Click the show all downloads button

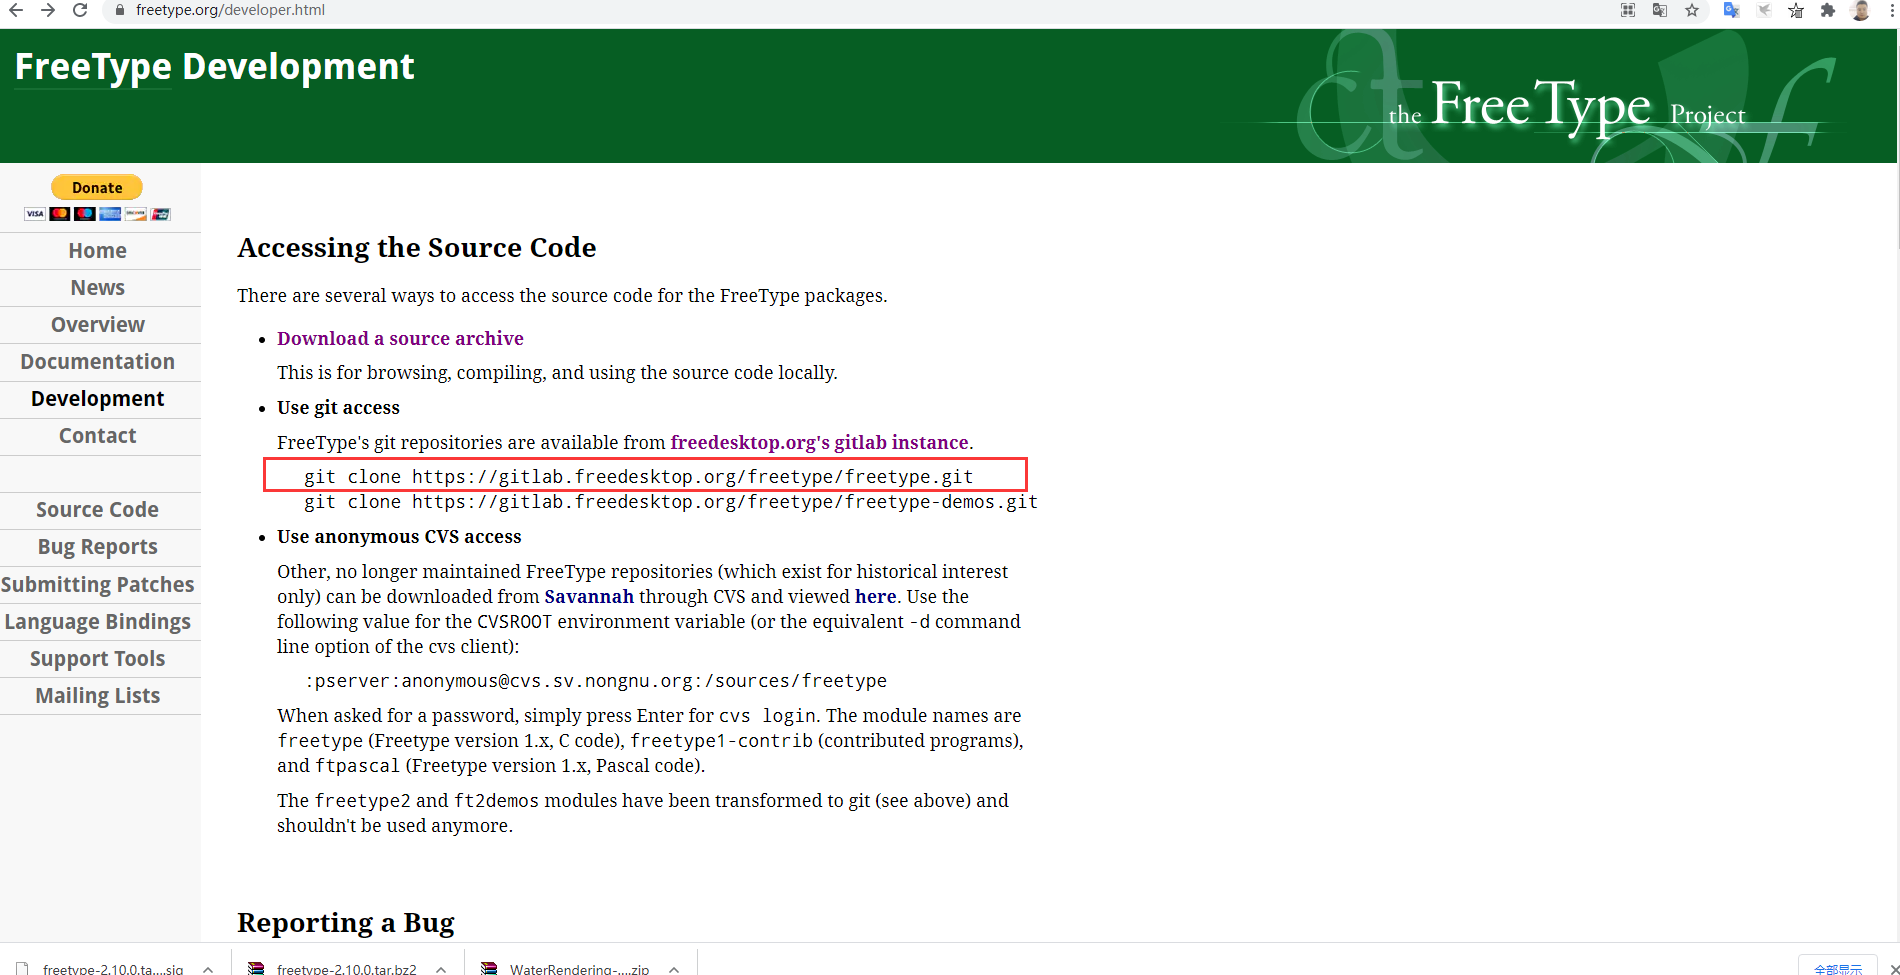pyautogui.click(x=1838, y=968)
